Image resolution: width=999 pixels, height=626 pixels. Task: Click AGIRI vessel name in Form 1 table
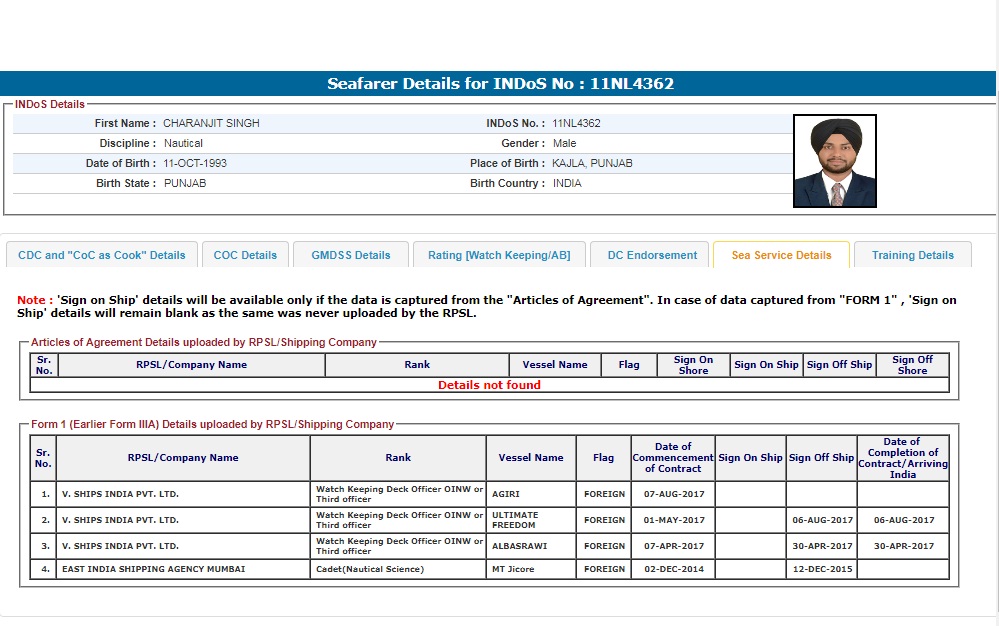[506, 494]
